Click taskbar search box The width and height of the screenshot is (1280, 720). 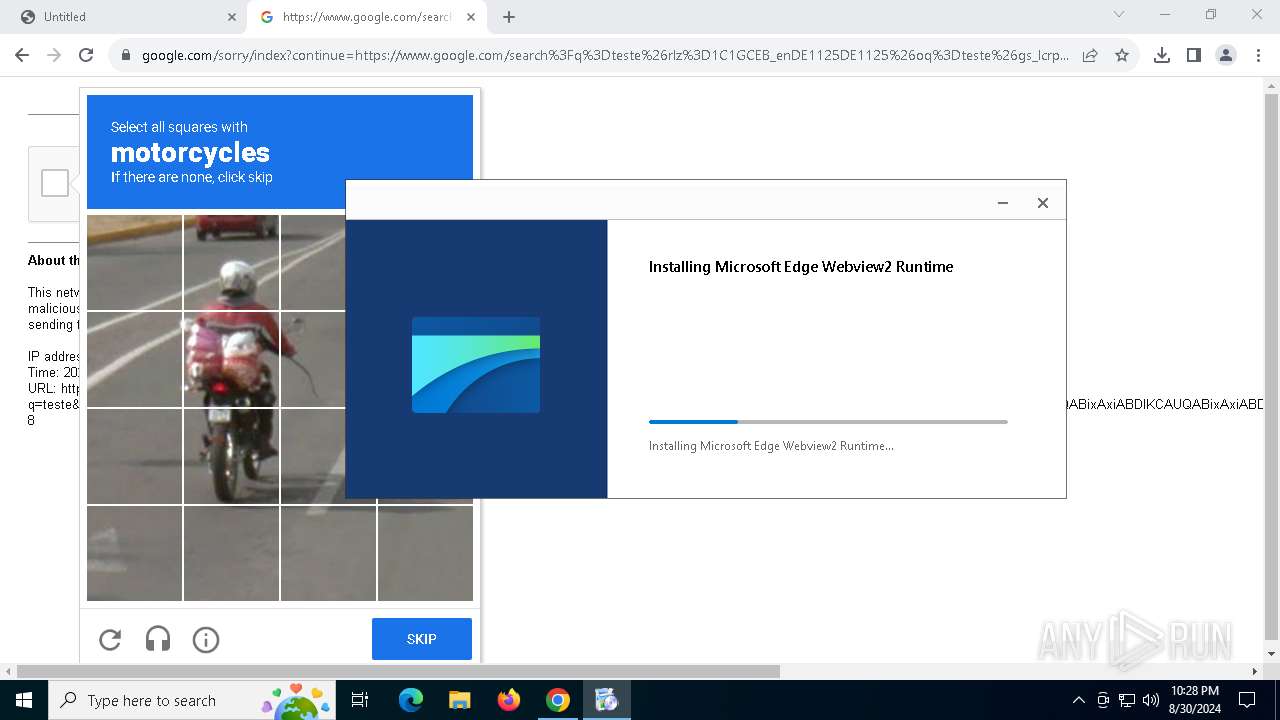(x=192, y=700)
